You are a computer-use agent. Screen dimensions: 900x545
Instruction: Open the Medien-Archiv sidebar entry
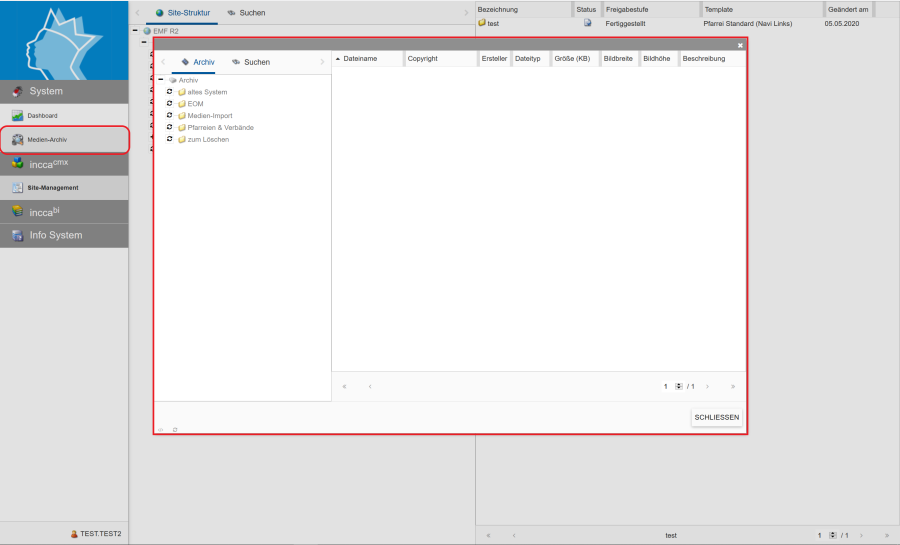(47, 139)
